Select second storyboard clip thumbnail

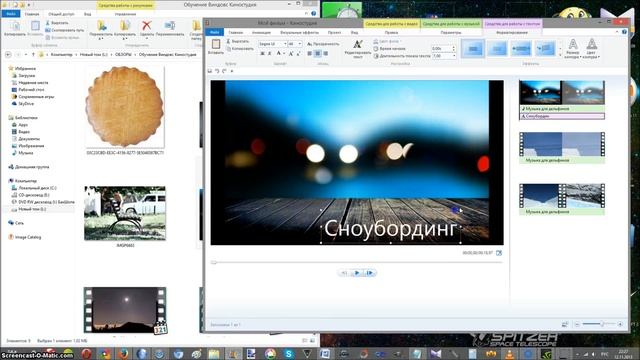coord(562,144)
